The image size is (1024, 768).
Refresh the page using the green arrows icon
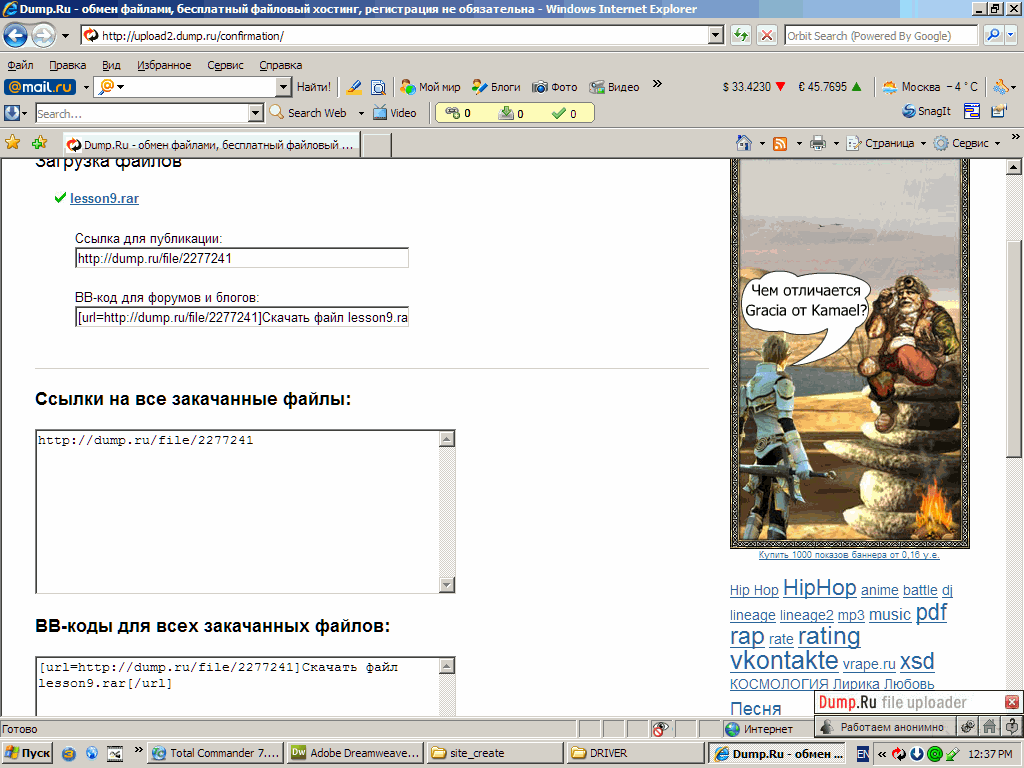tap(741, 35)
